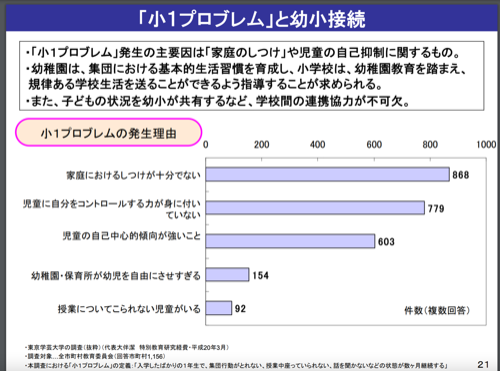Viewport: 500px width, 371px height.
Task: Click the value label 603
Action: tap(386, 242)
